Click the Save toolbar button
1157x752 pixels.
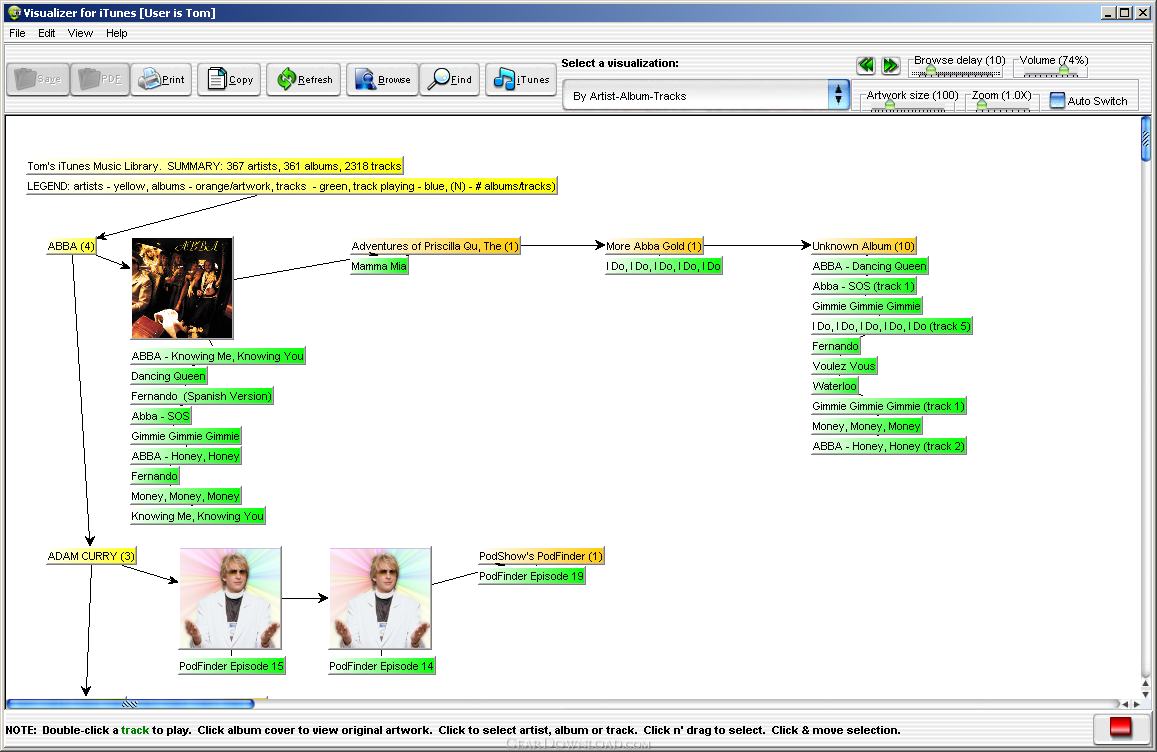coord(38,79)
